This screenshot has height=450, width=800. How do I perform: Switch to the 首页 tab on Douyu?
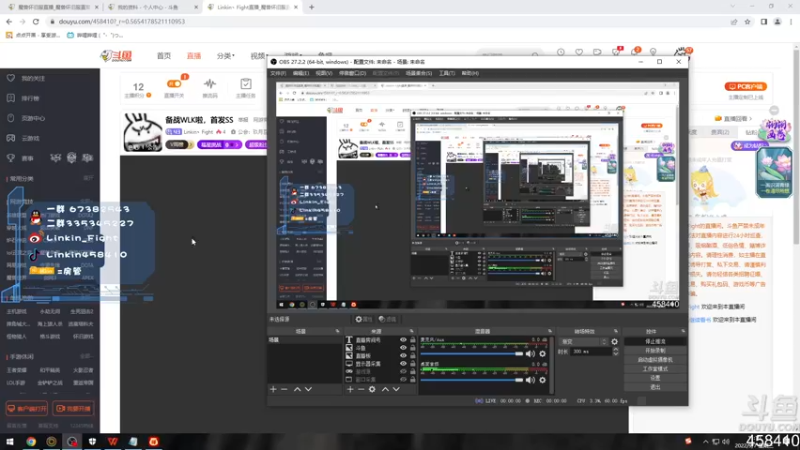(164, 56)
